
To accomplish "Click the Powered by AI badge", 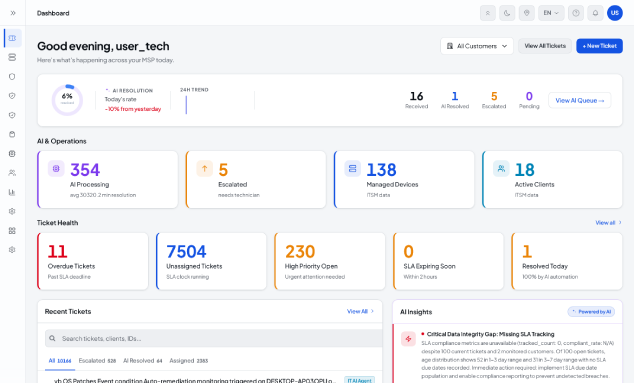I will pyautogui.click(x=591, y=312).
